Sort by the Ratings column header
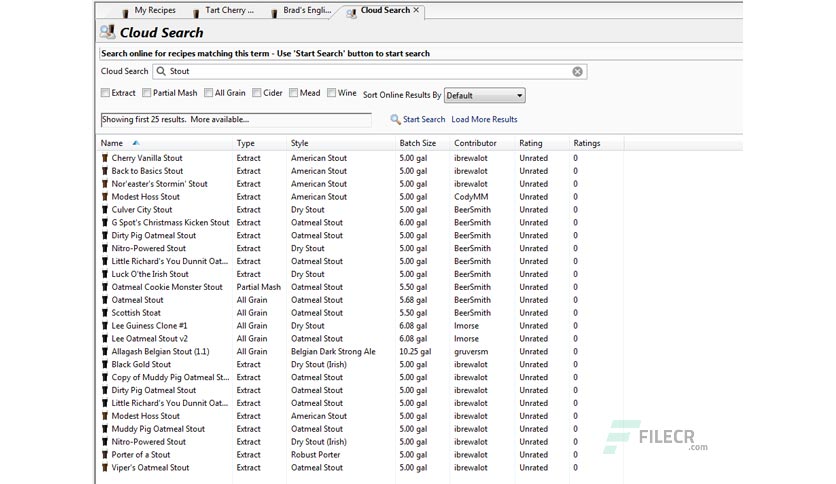The width and height of the screenshot is (836, 484). coord(586,143)
